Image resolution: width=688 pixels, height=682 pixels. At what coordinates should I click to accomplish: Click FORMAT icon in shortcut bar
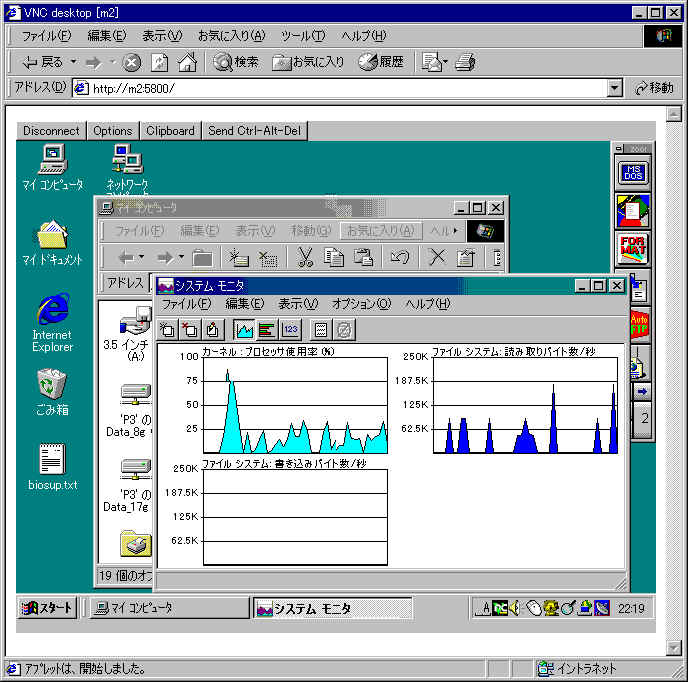coord(633,248)
